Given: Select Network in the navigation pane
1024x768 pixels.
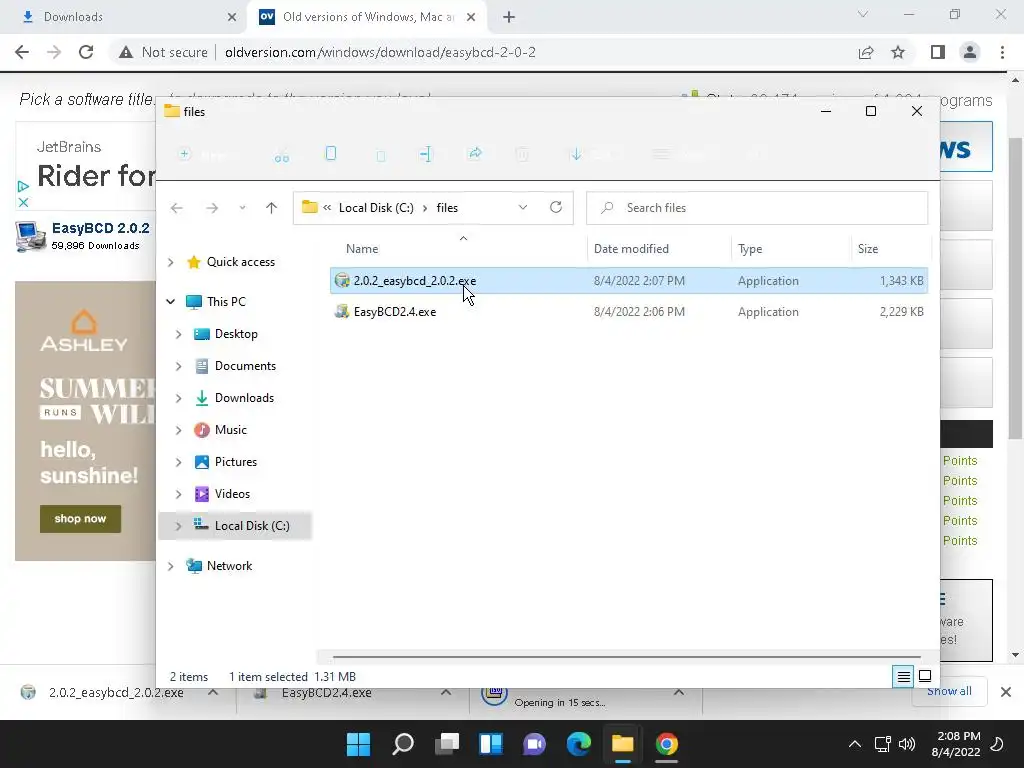Looking at the screenshot, I should 229,566.
